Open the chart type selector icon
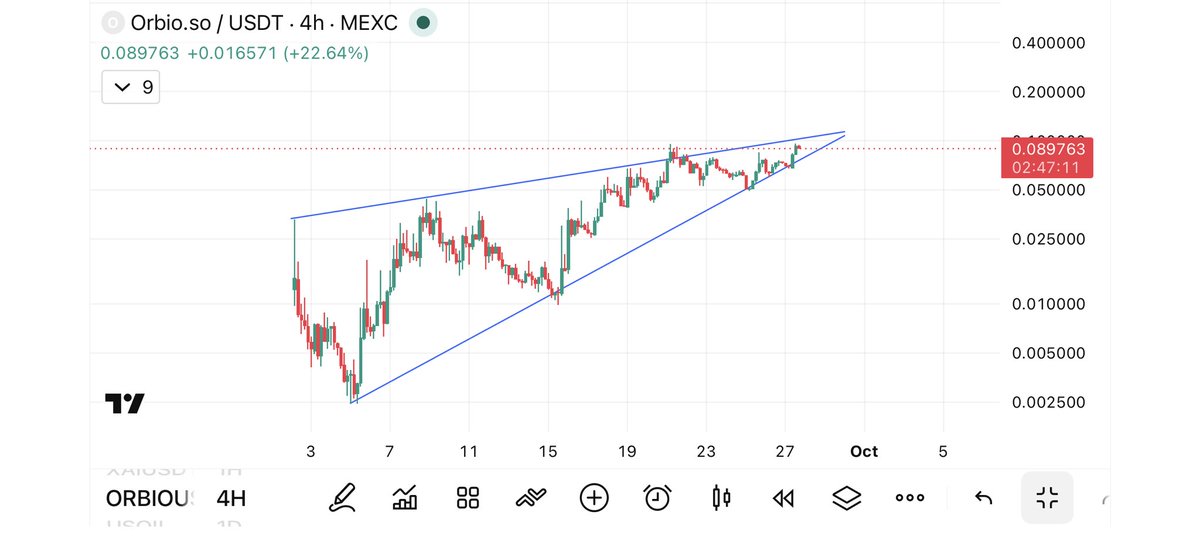Viewport: 1200px width, 553px height. [x=405, y=497]
